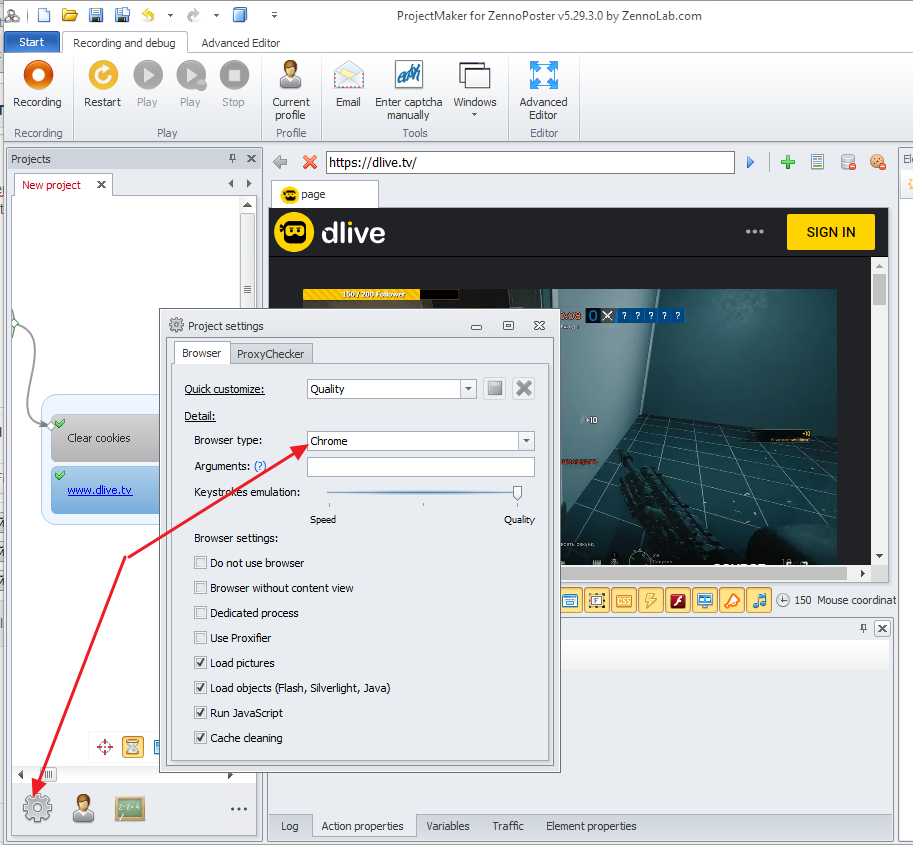The image size is (913, 845).
Task: Click the Arguments input field
Action: point(420,467)
